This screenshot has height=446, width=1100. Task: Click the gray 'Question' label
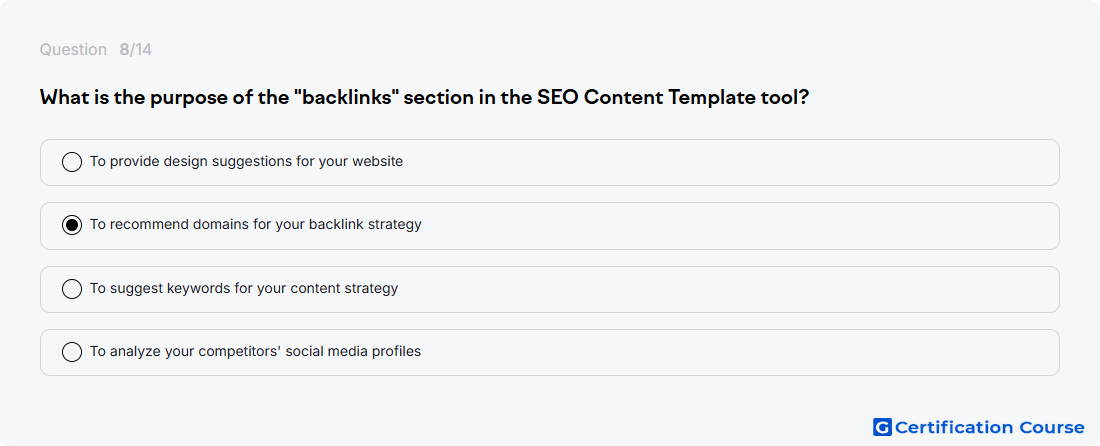click(x=73, y=50)
